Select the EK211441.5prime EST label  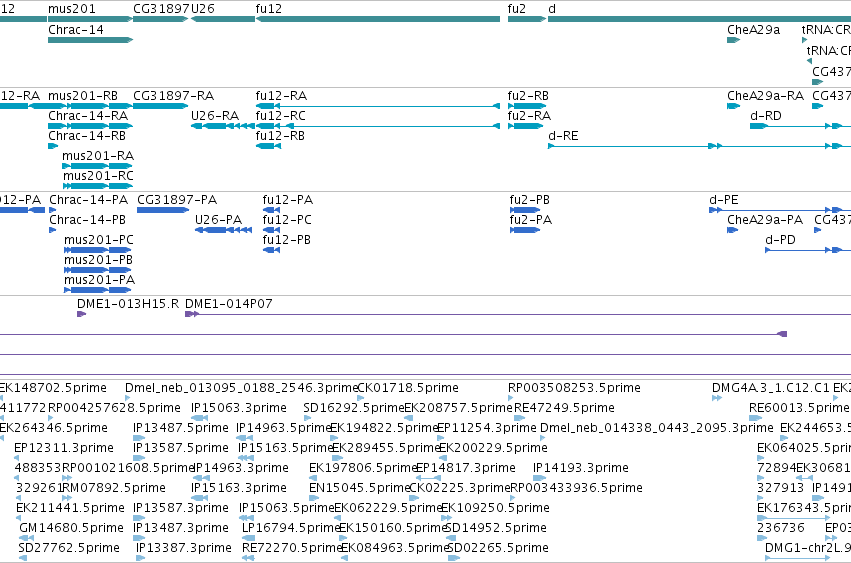click(71, 508)
